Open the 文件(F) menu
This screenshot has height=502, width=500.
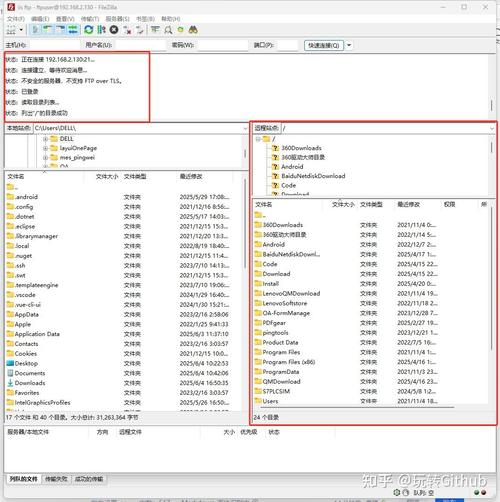pyautogui.click(x=16, y=19)
